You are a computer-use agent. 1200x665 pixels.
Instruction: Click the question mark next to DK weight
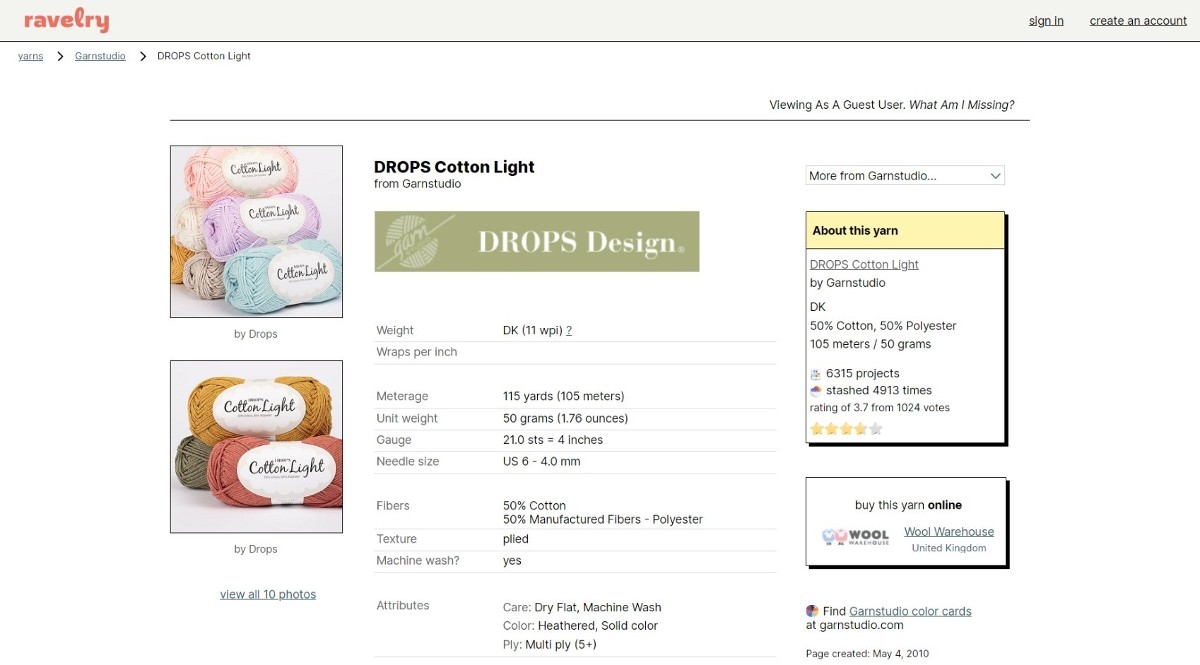coord(569,331)
